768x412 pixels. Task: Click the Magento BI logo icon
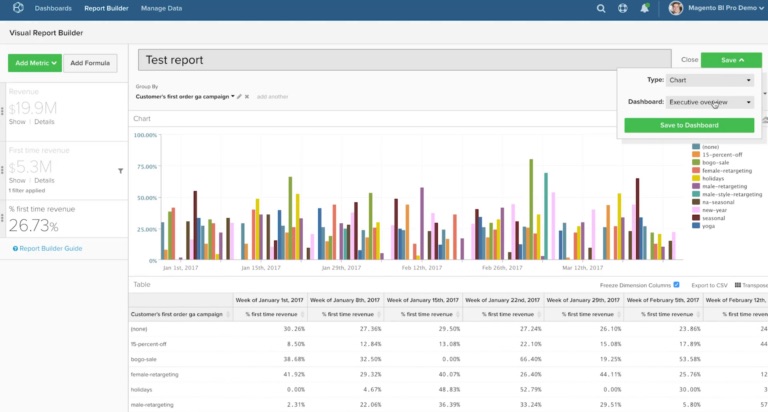17,8
